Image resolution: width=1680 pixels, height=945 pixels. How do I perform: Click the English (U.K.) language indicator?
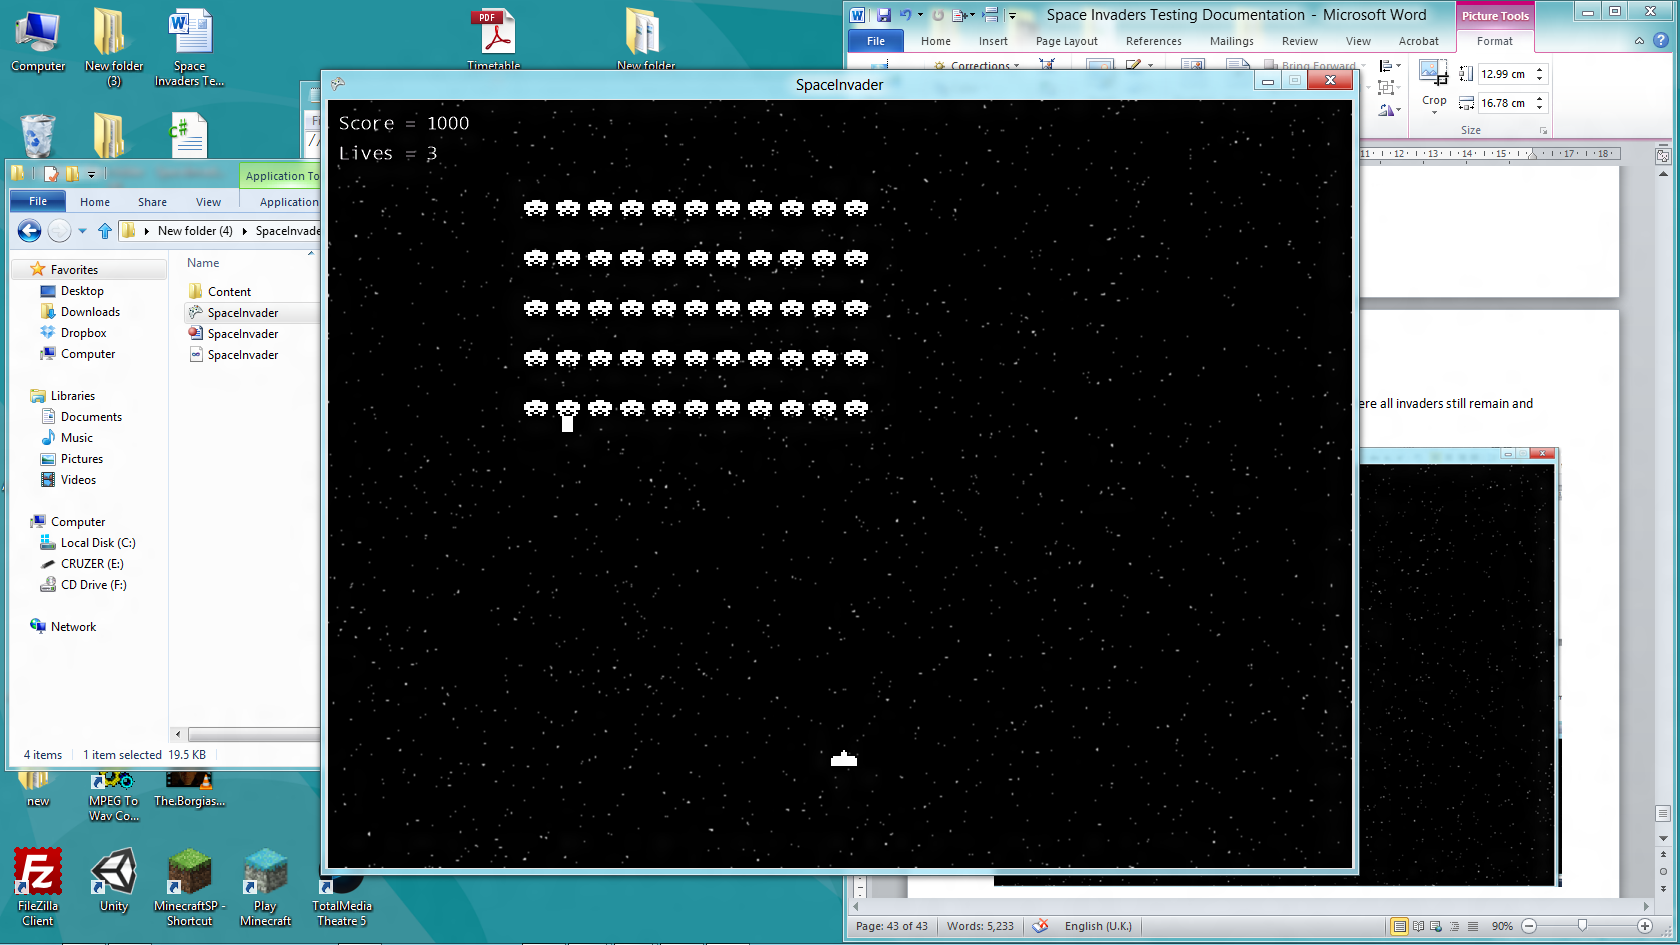(x=1098, y=926)
